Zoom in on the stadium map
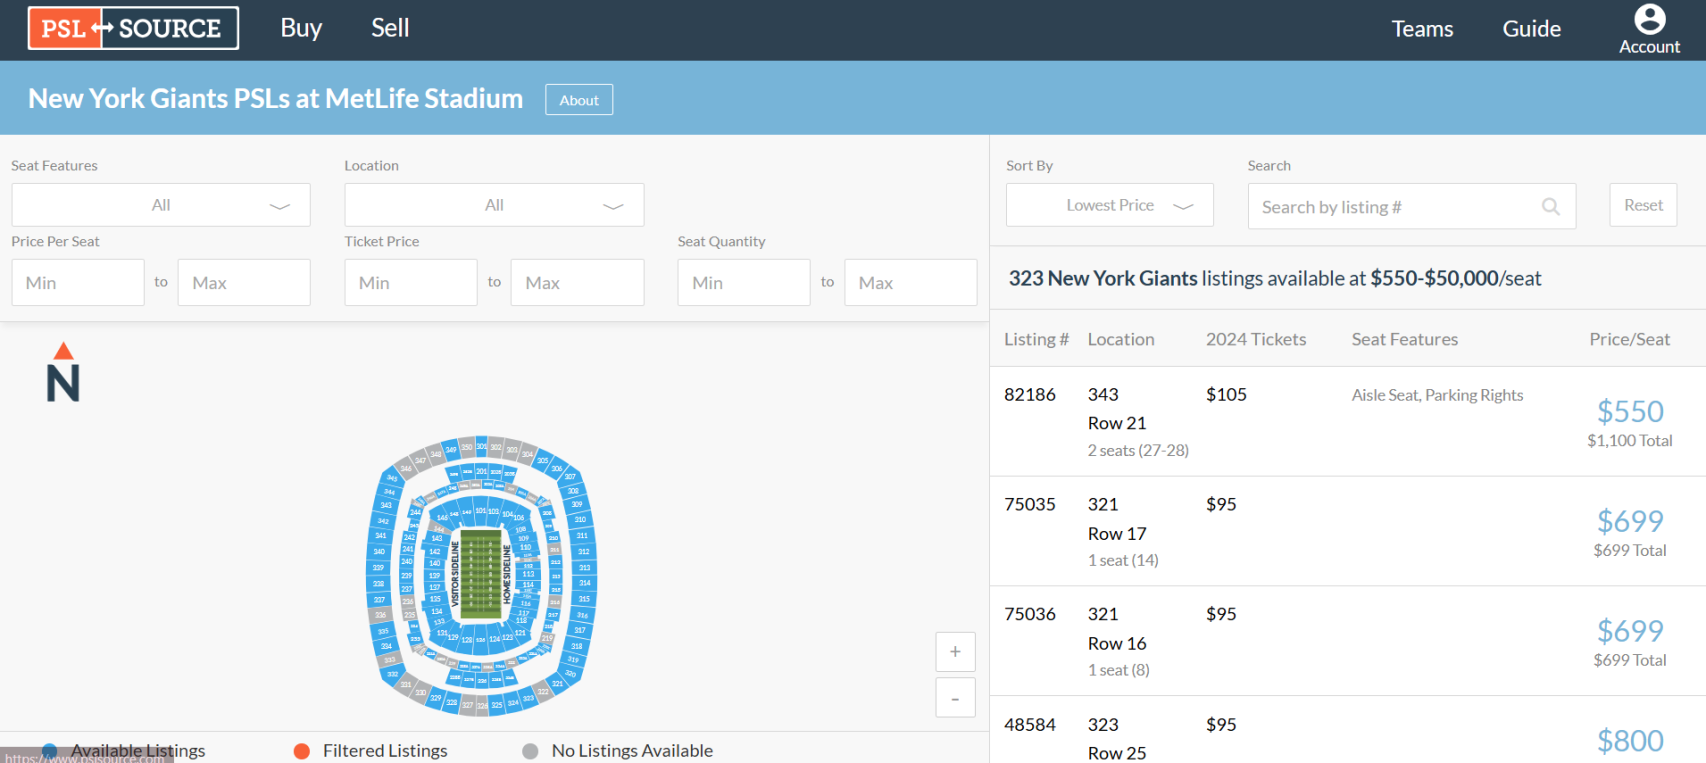The image size is (1706, 763). (x=955, y=652)
